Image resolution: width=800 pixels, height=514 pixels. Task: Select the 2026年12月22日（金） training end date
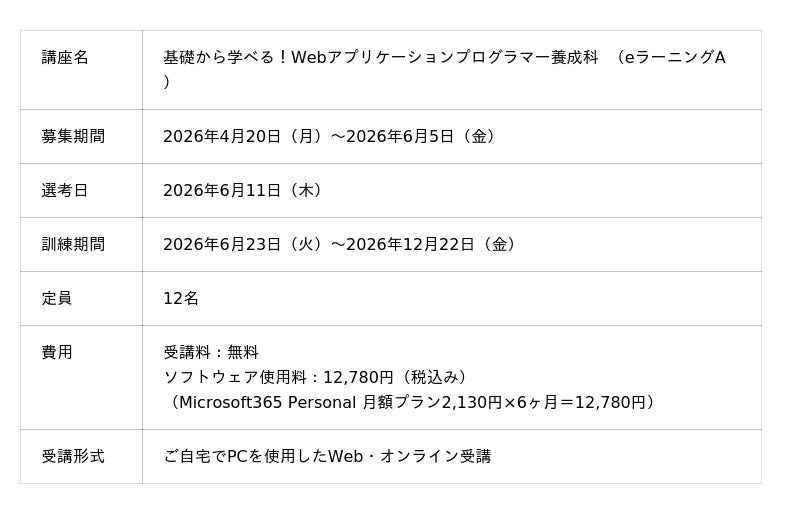point(431,244)
